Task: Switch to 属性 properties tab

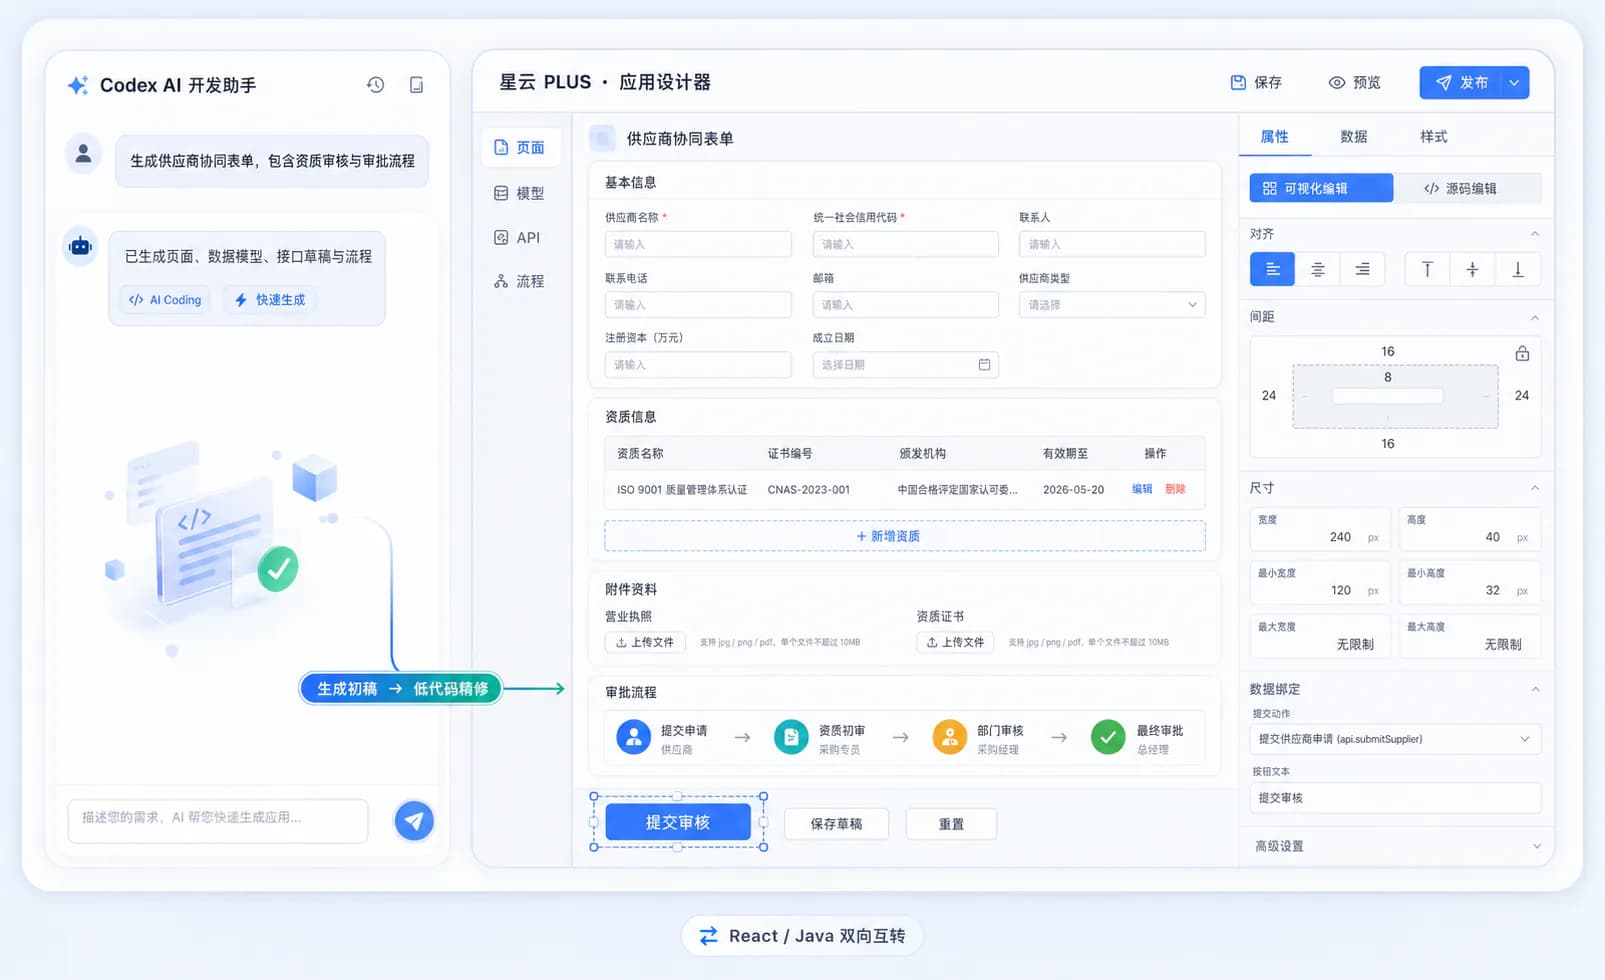Action: (x=1275, y=136)
